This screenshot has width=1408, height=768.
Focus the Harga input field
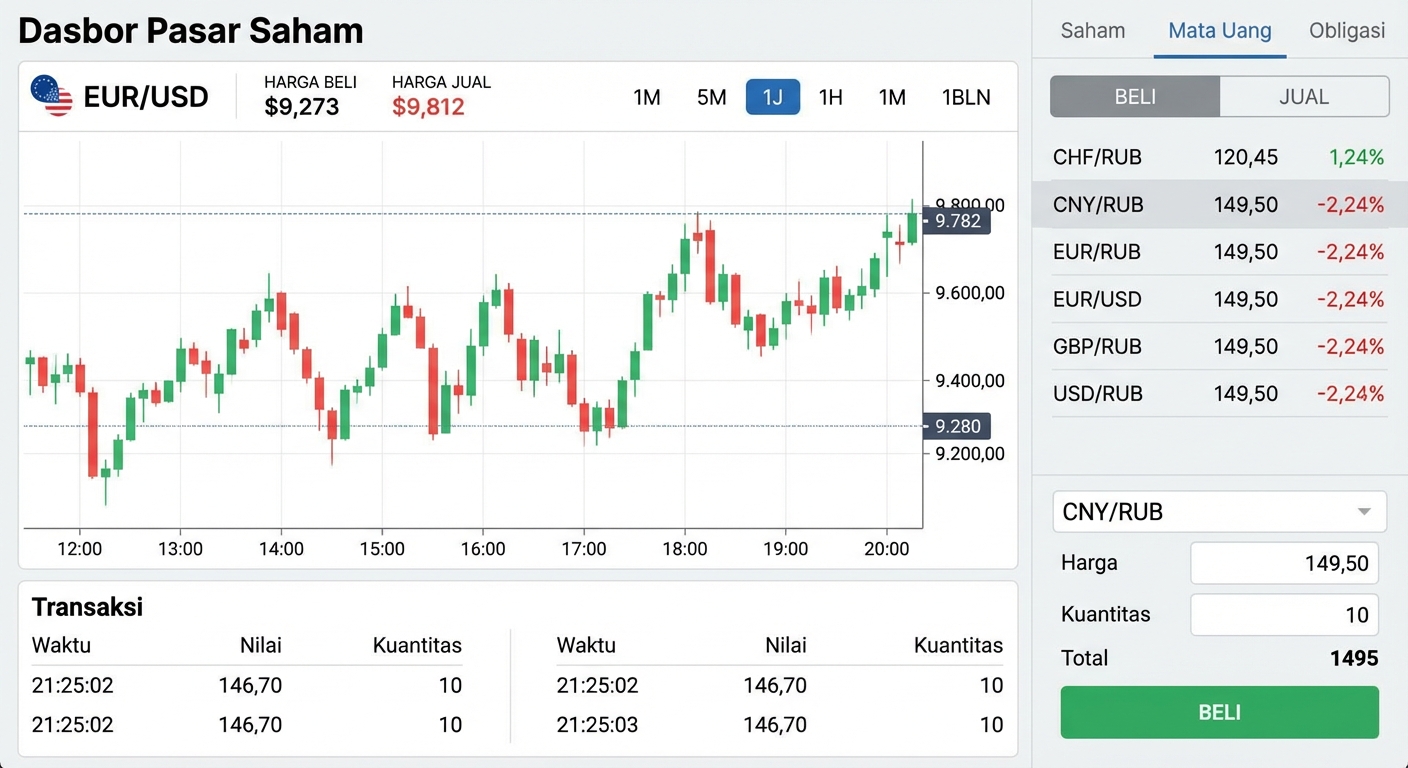[1284, 564]
